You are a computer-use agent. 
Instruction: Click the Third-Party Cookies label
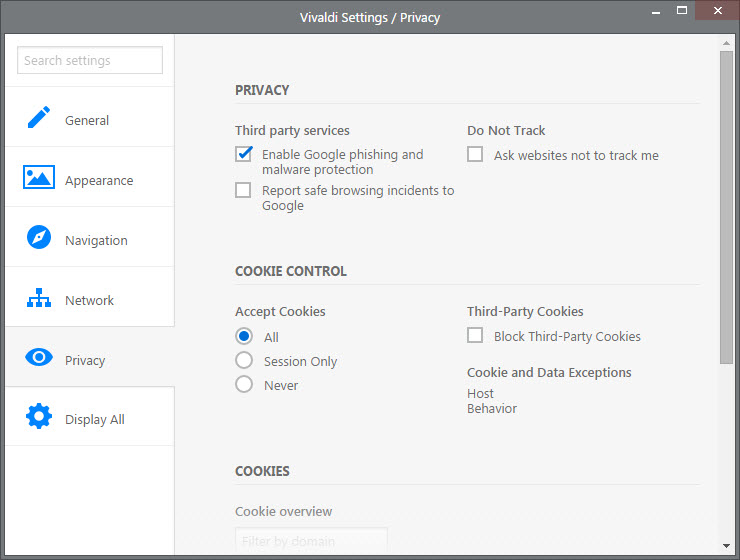[x=525, y=311]
